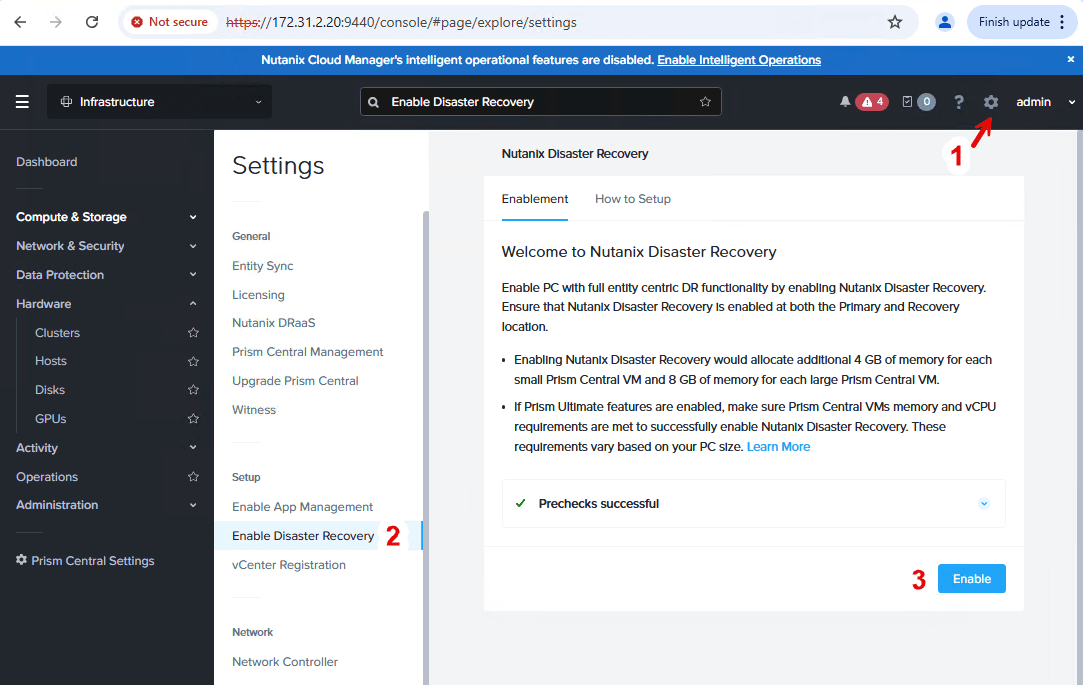Open the help question mark menu
Image resolution: width=1083 pixels, height=685 pixels.
click(x=959, y=102)
